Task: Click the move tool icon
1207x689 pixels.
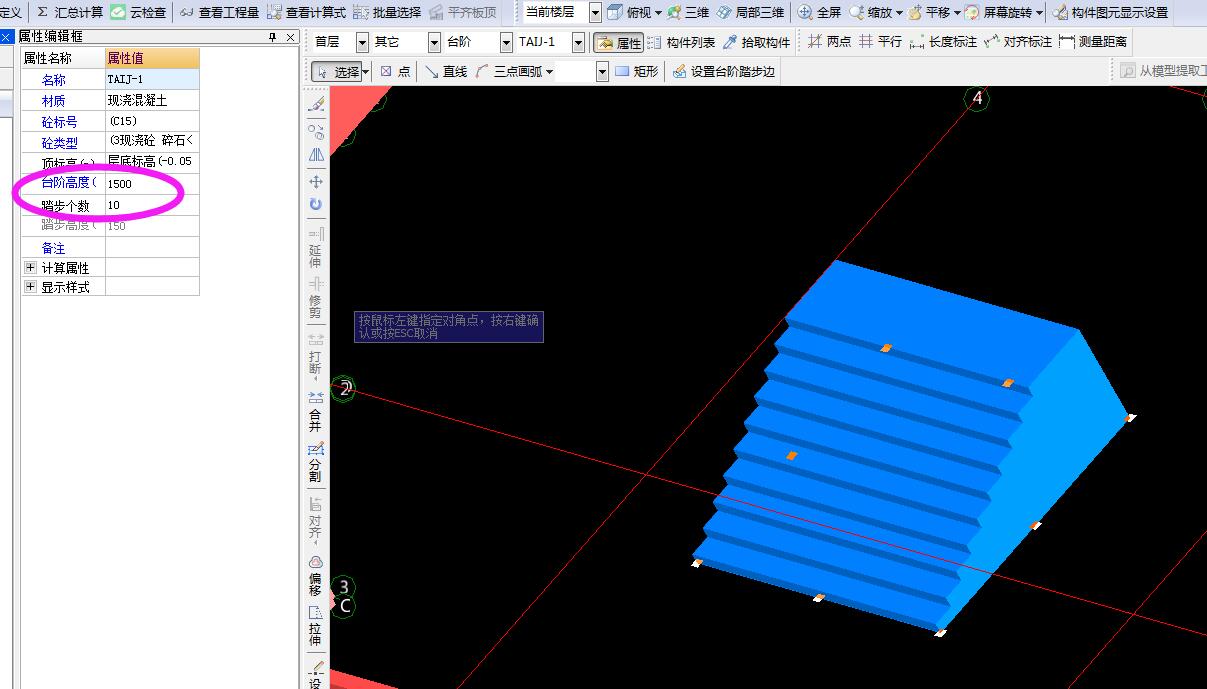Action: pyautogui.click(x=316, y=181)
